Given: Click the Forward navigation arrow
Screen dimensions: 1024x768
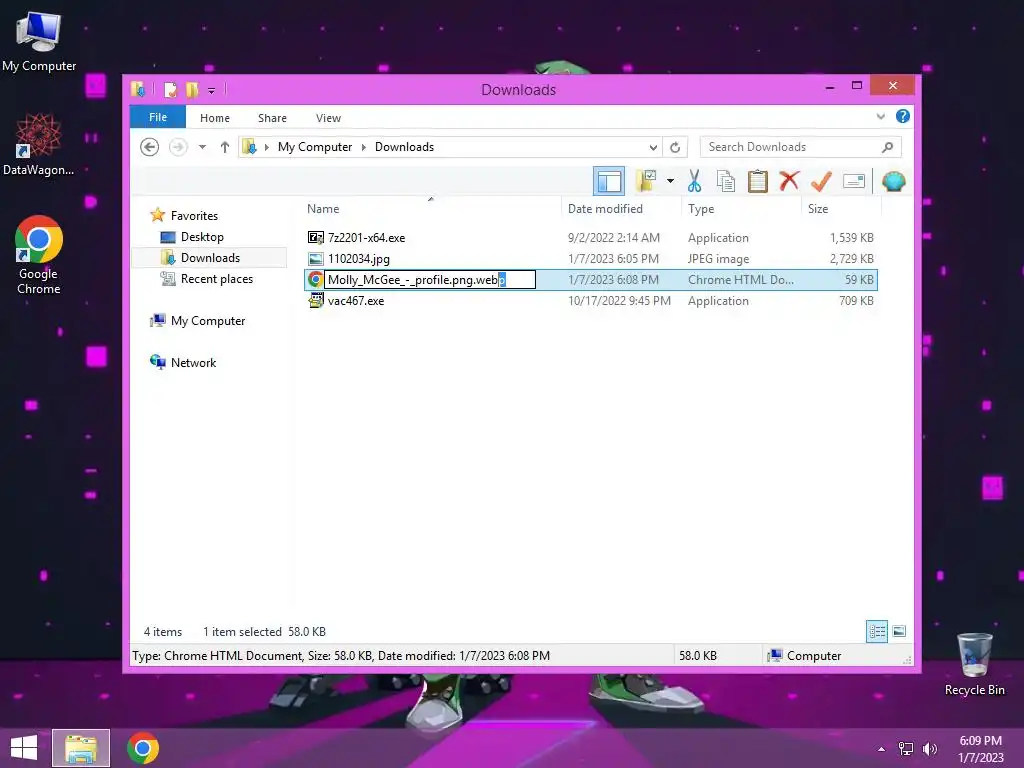Looking at the screenshot, I should [178, 147].
